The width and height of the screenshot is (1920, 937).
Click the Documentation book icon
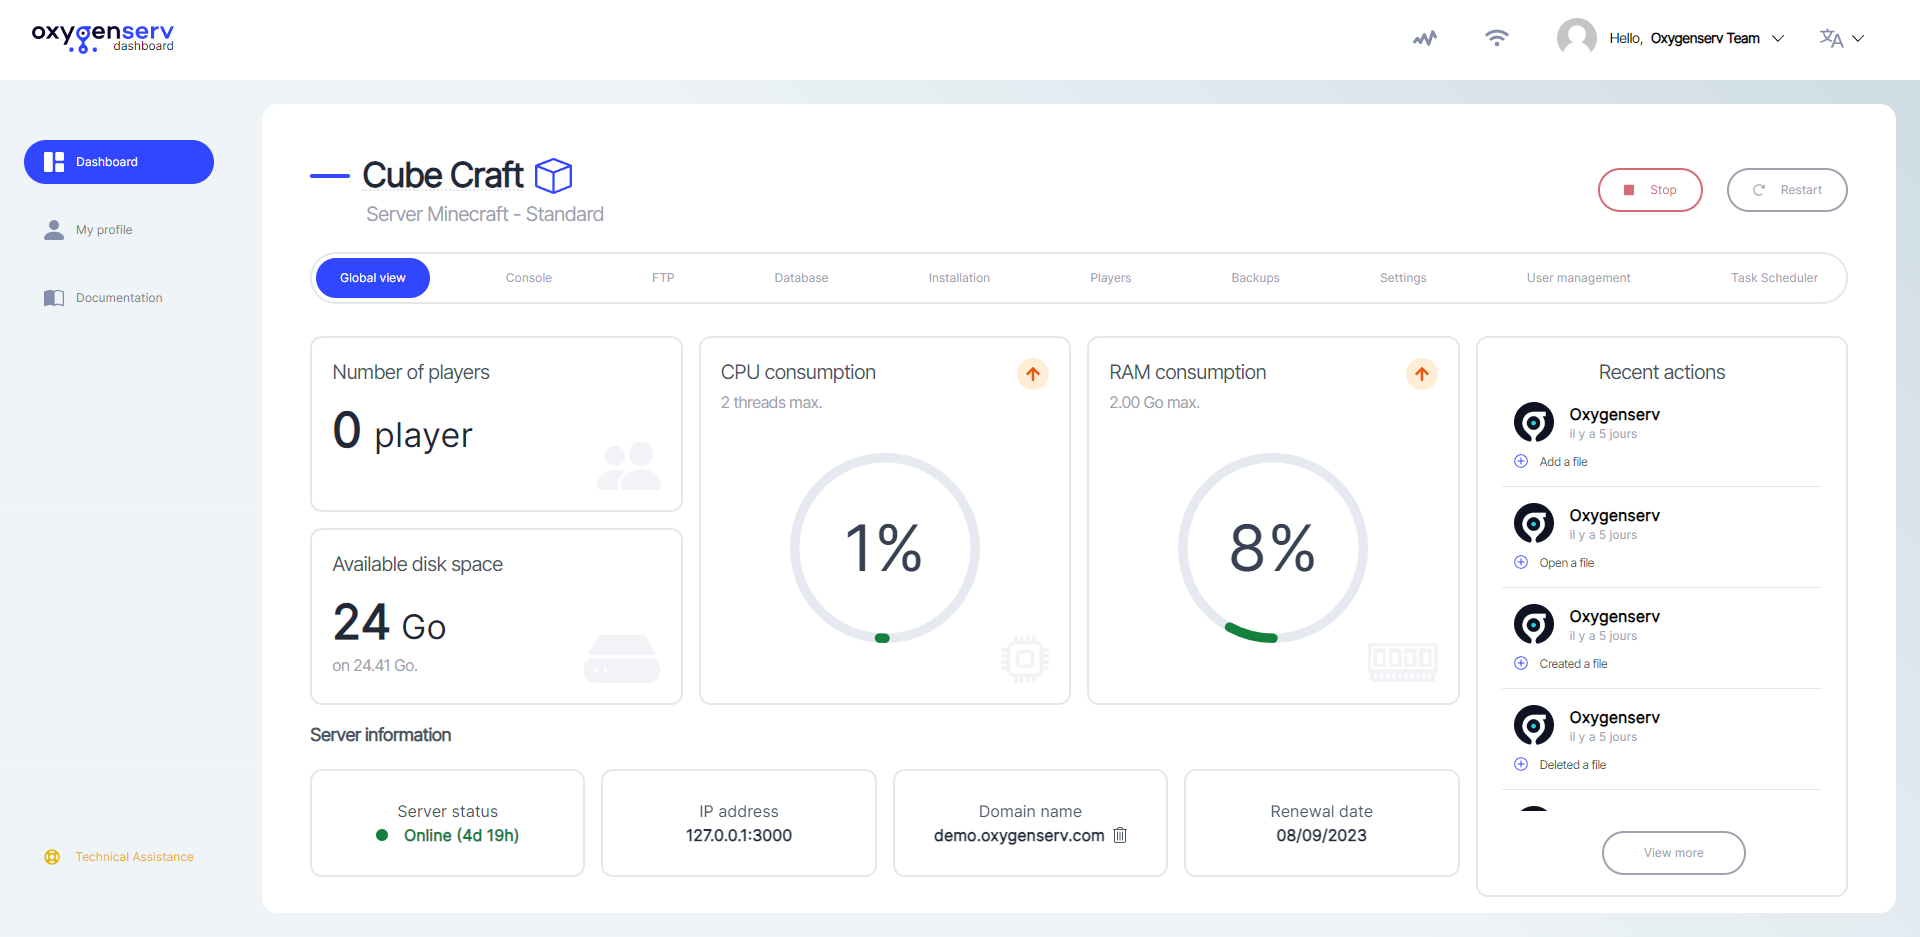coord(54,298)
